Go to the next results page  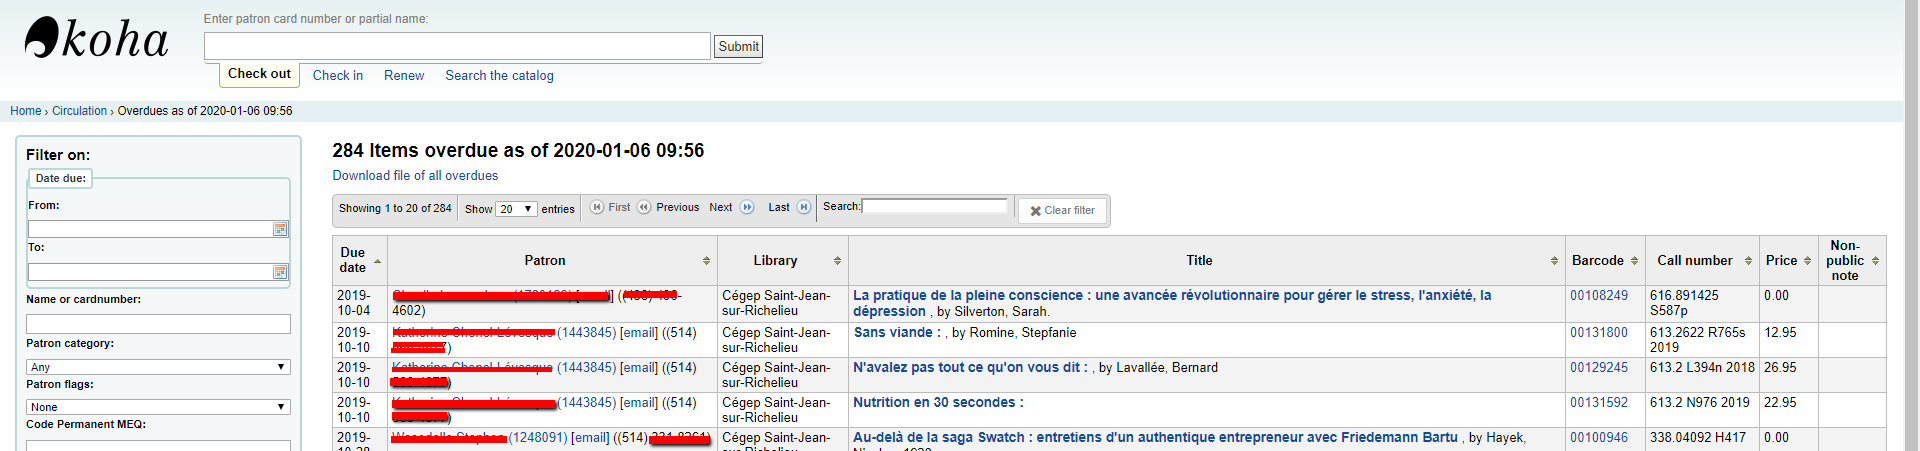click(x=730, y=208)
